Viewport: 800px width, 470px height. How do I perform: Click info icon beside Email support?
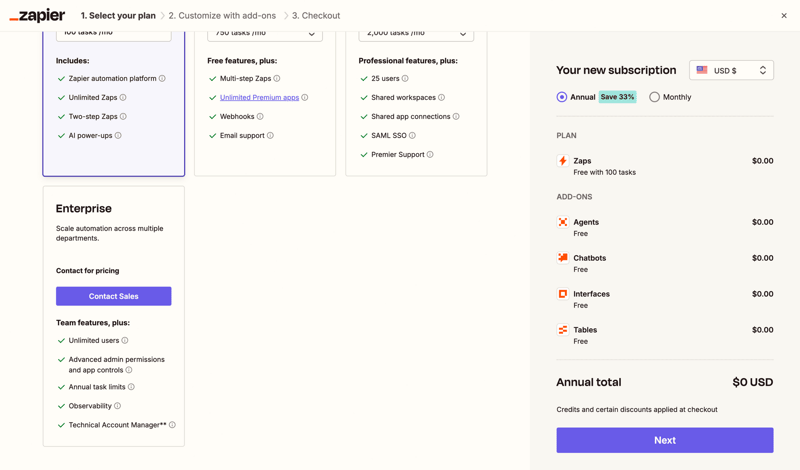point(270,136)
